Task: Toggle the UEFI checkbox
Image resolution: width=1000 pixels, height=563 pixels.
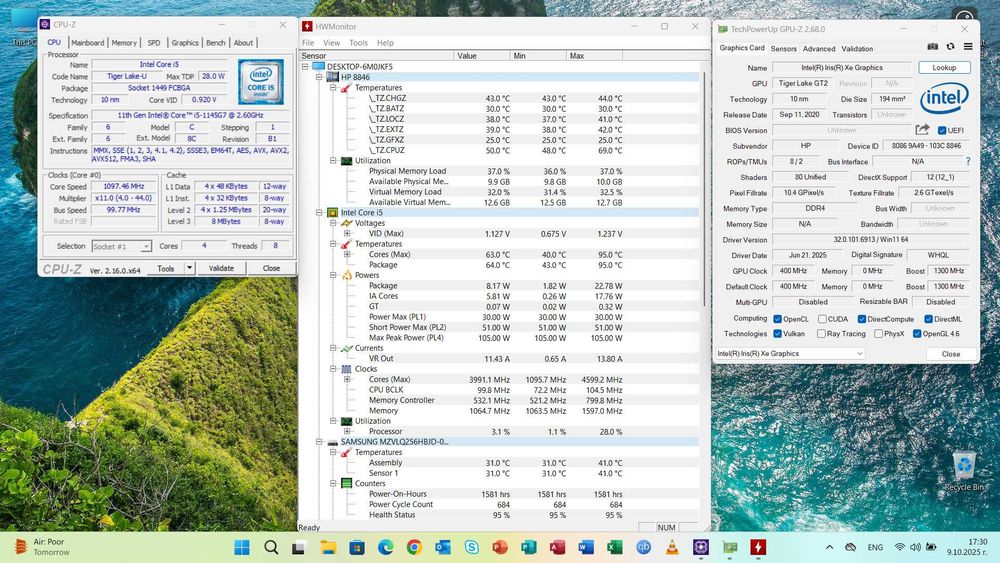Action: pos(942,130)
